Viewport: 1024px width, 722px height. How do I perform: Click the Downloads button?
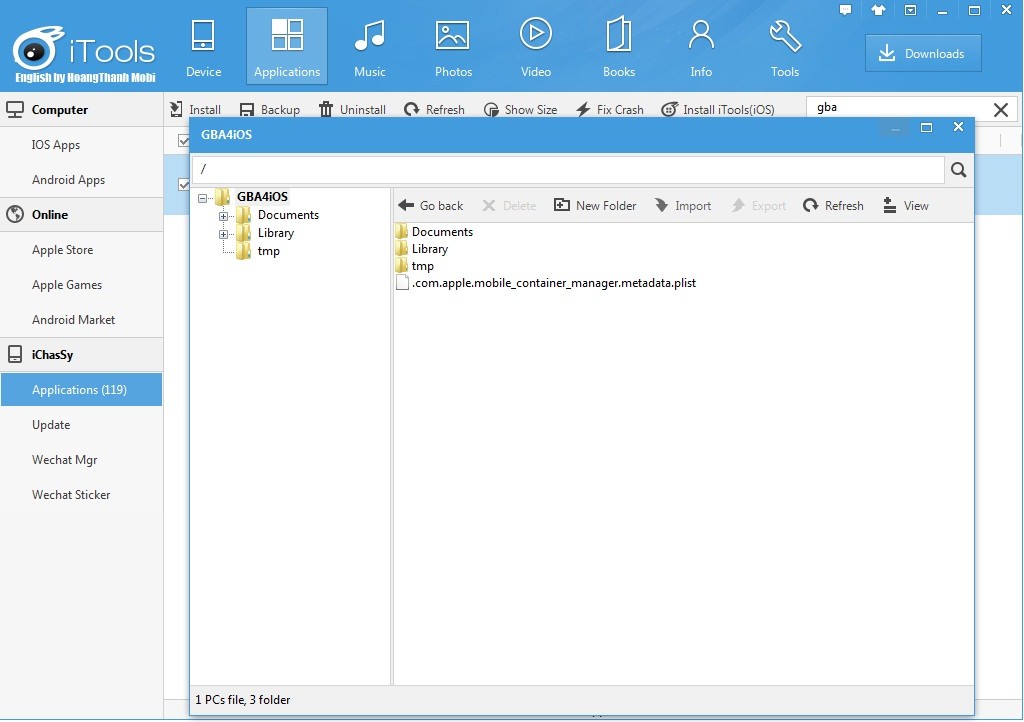click(x=923, y=54)
